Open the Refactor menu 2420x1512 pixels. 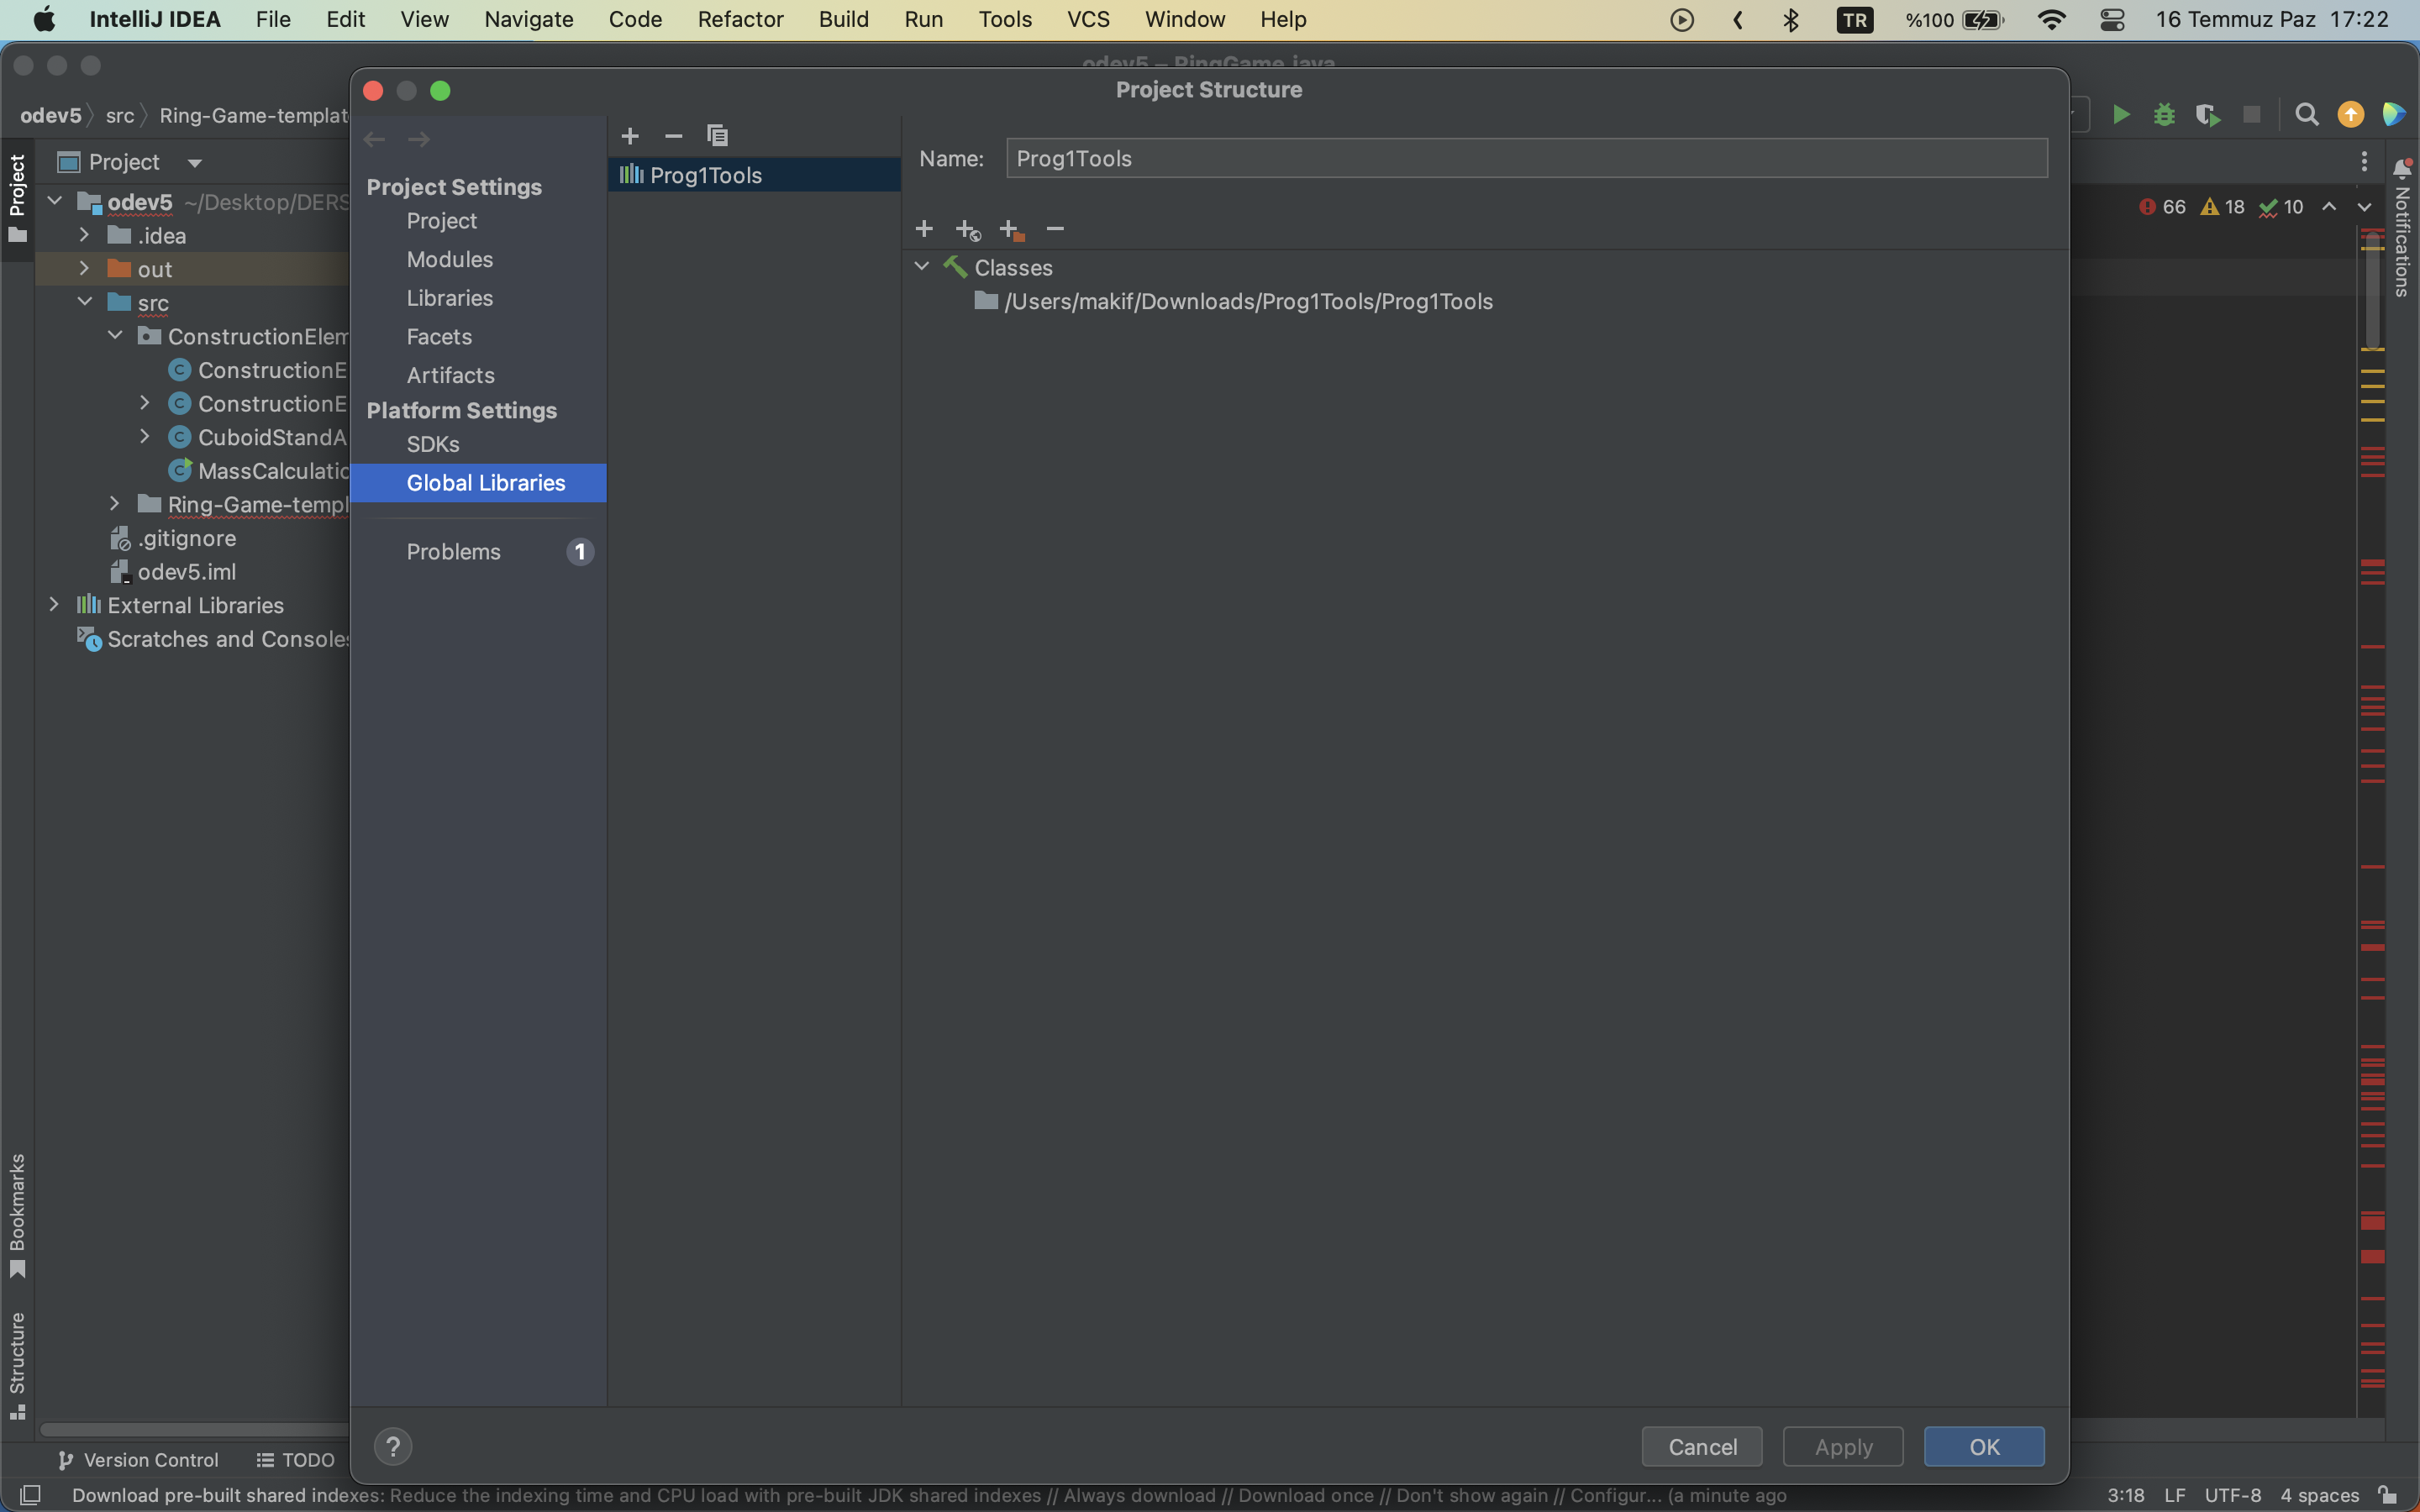pos(740,19)
